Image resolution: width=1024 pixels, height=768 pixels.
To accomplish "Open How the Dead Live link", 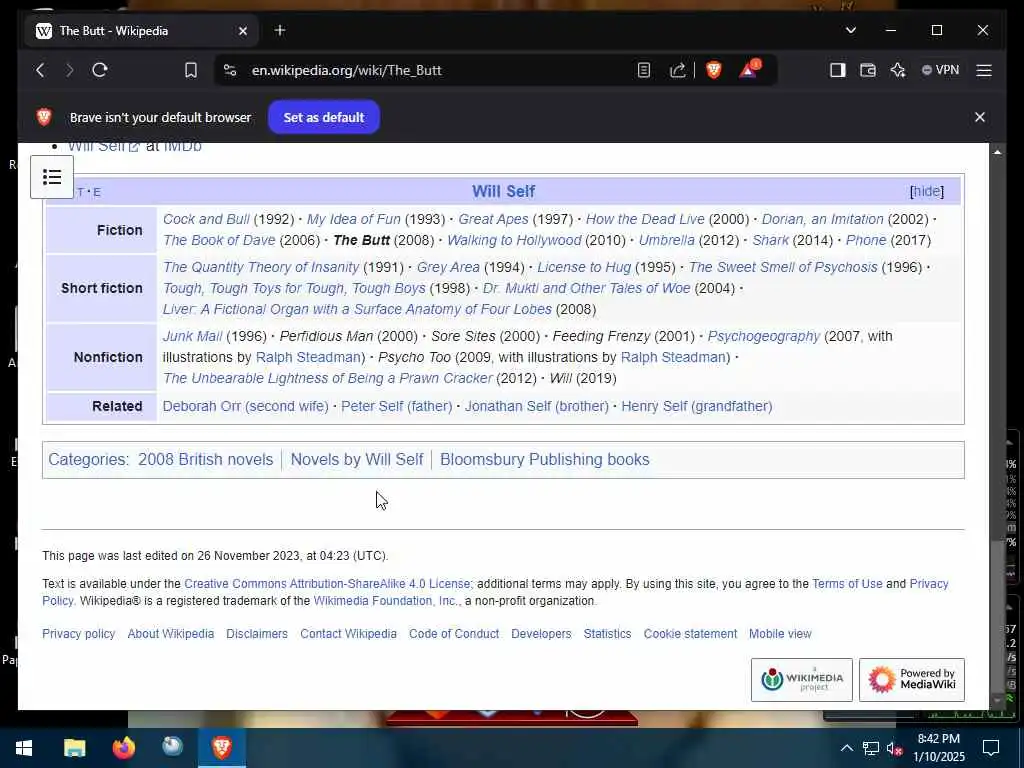I will tap(645, 219).
